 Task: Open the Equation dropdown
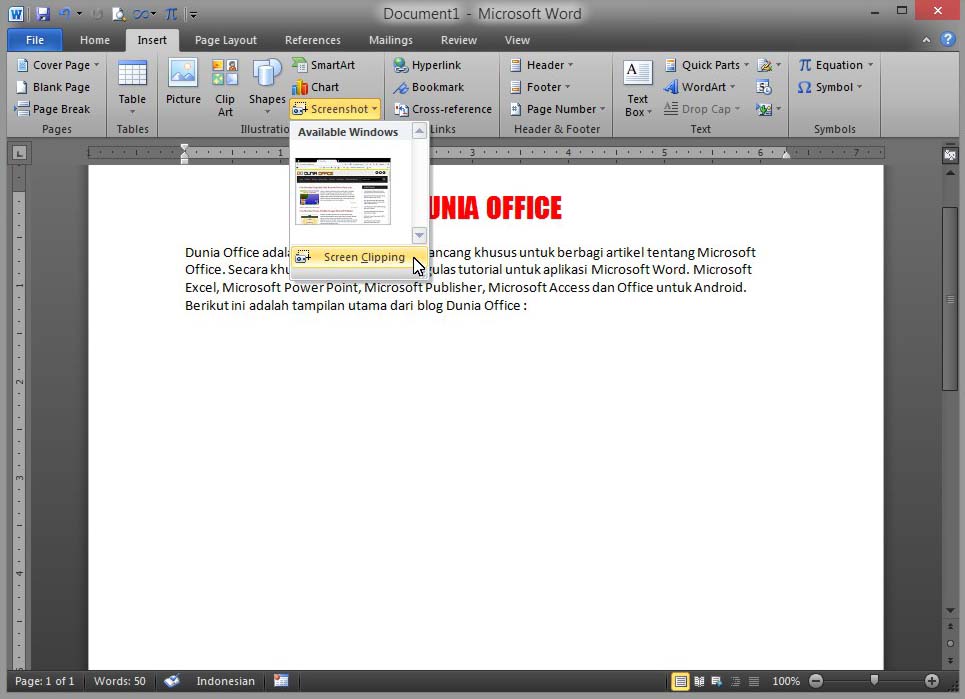click(x=835, y=65)
